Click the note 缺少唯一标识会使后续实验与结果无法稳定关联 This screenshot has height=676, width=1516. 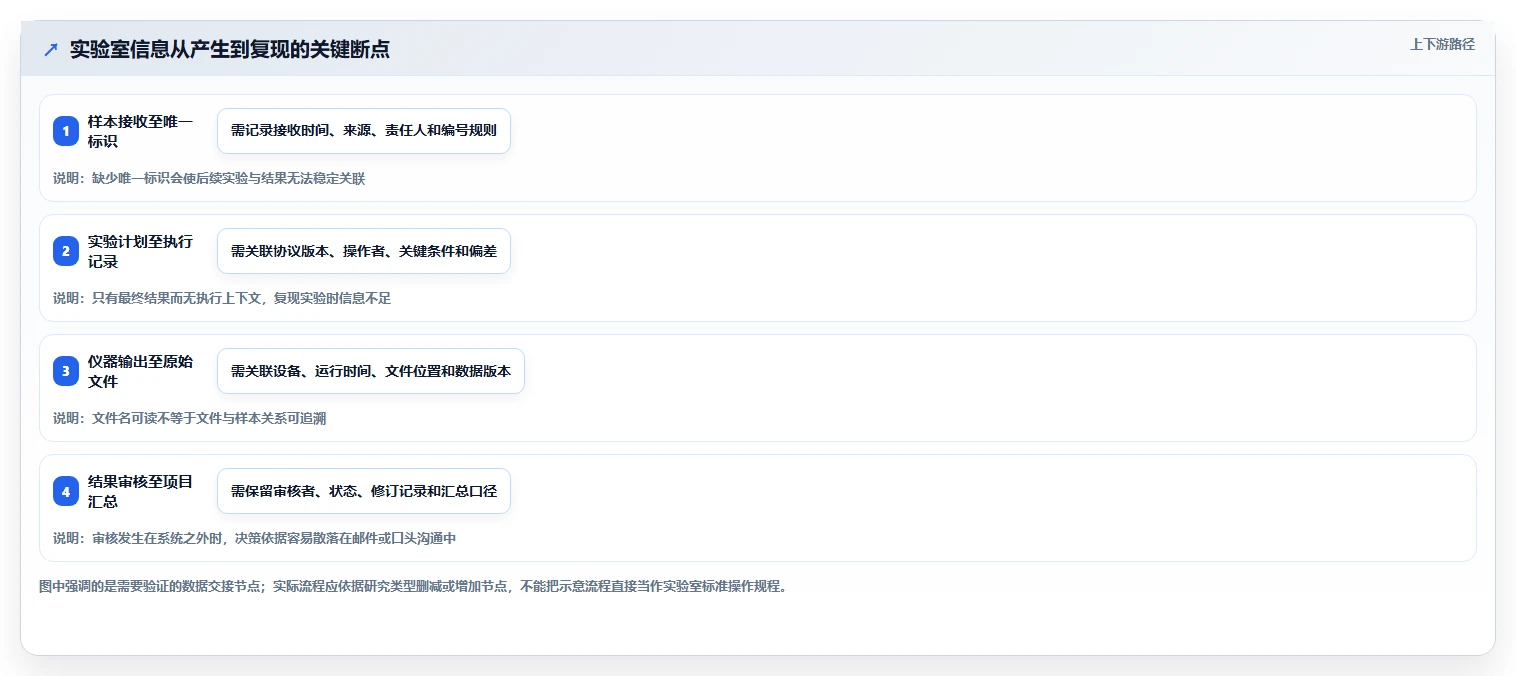click(x=228, y=179)
